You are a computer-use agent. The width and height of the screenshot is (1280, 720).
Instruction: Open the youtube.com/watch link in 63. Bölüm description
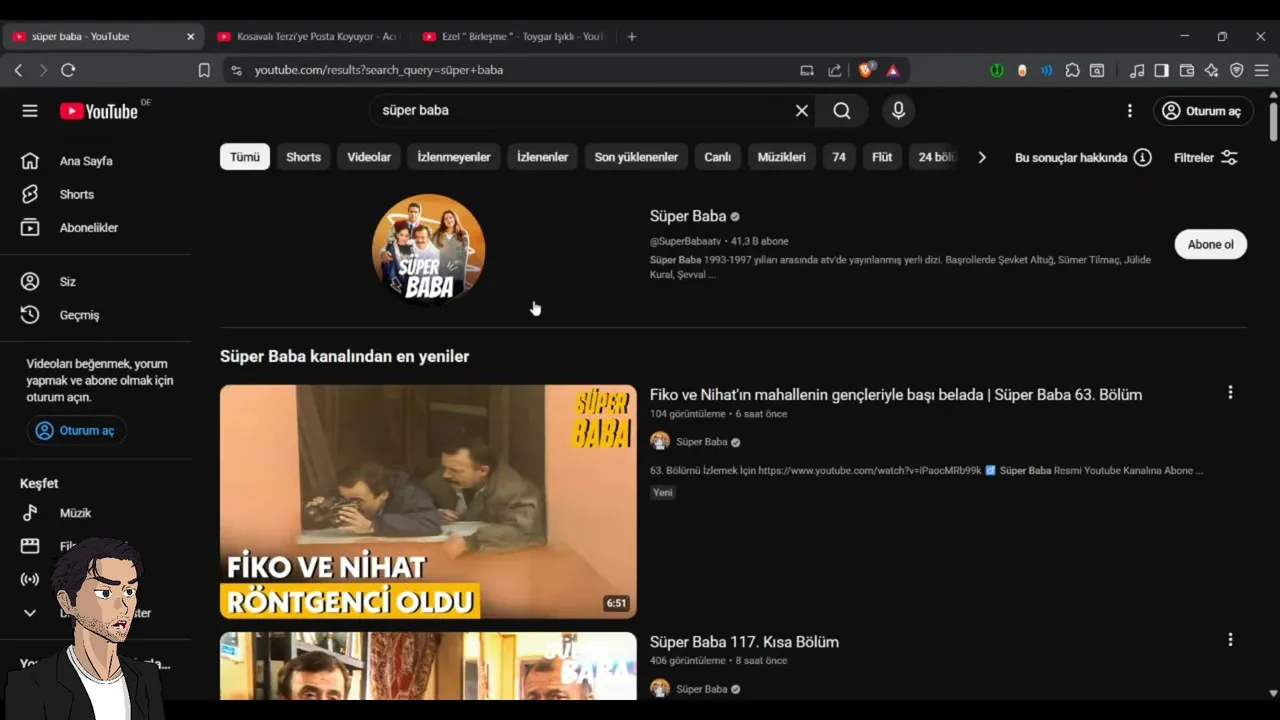tap(869, 470)
